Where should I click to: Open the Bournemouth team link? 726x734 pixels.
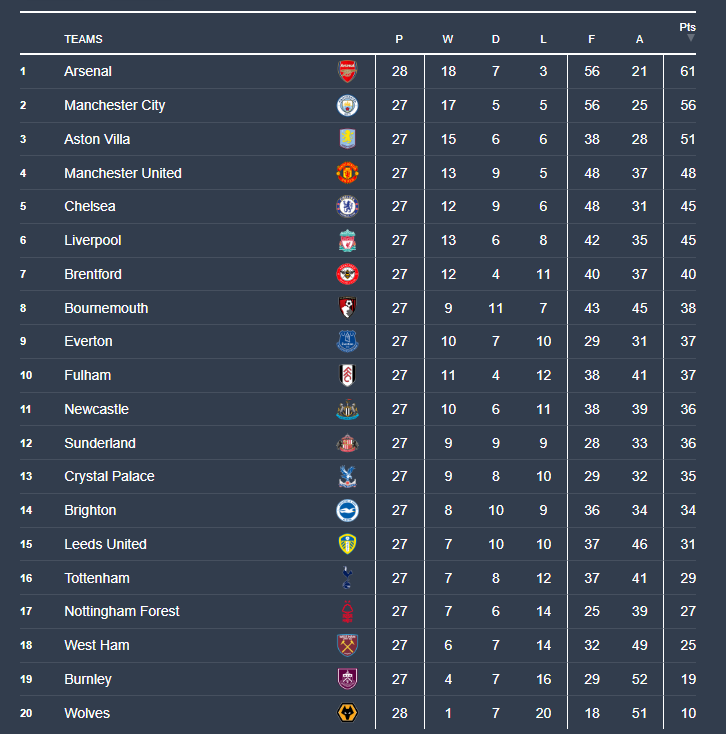[106, 308]
